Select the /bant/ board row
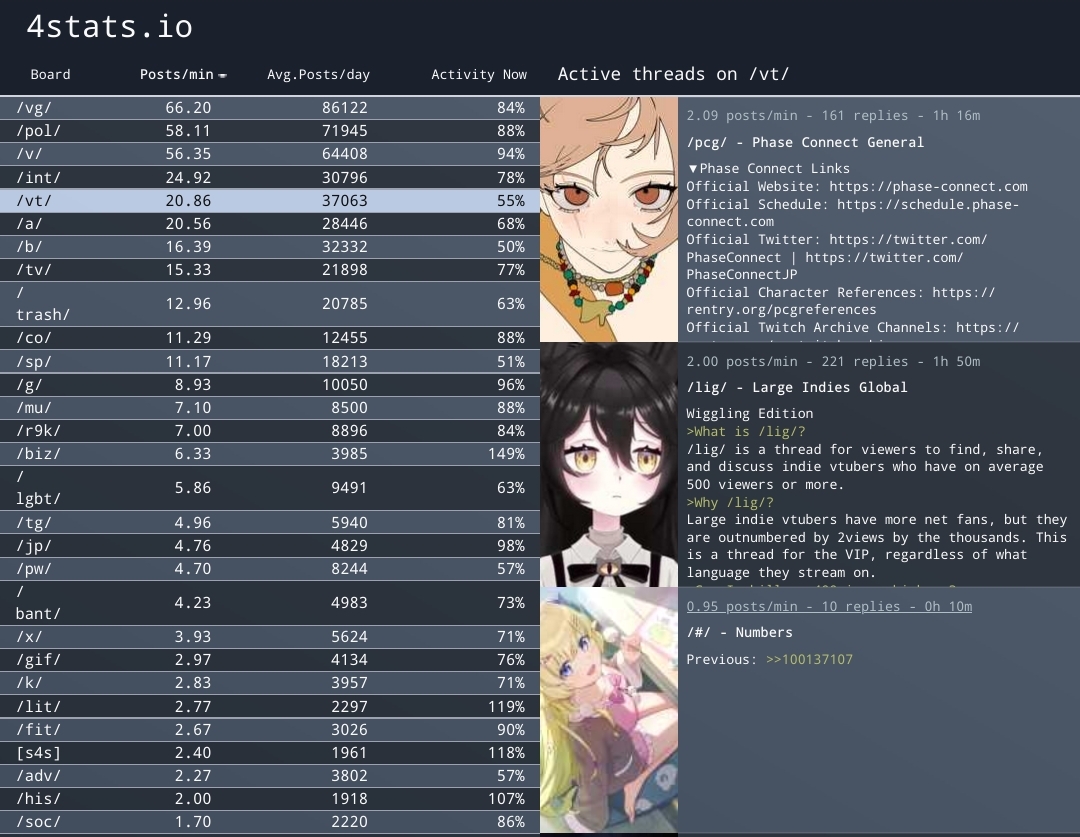This screenshot has width=1080, height=837. click(270, 603)
